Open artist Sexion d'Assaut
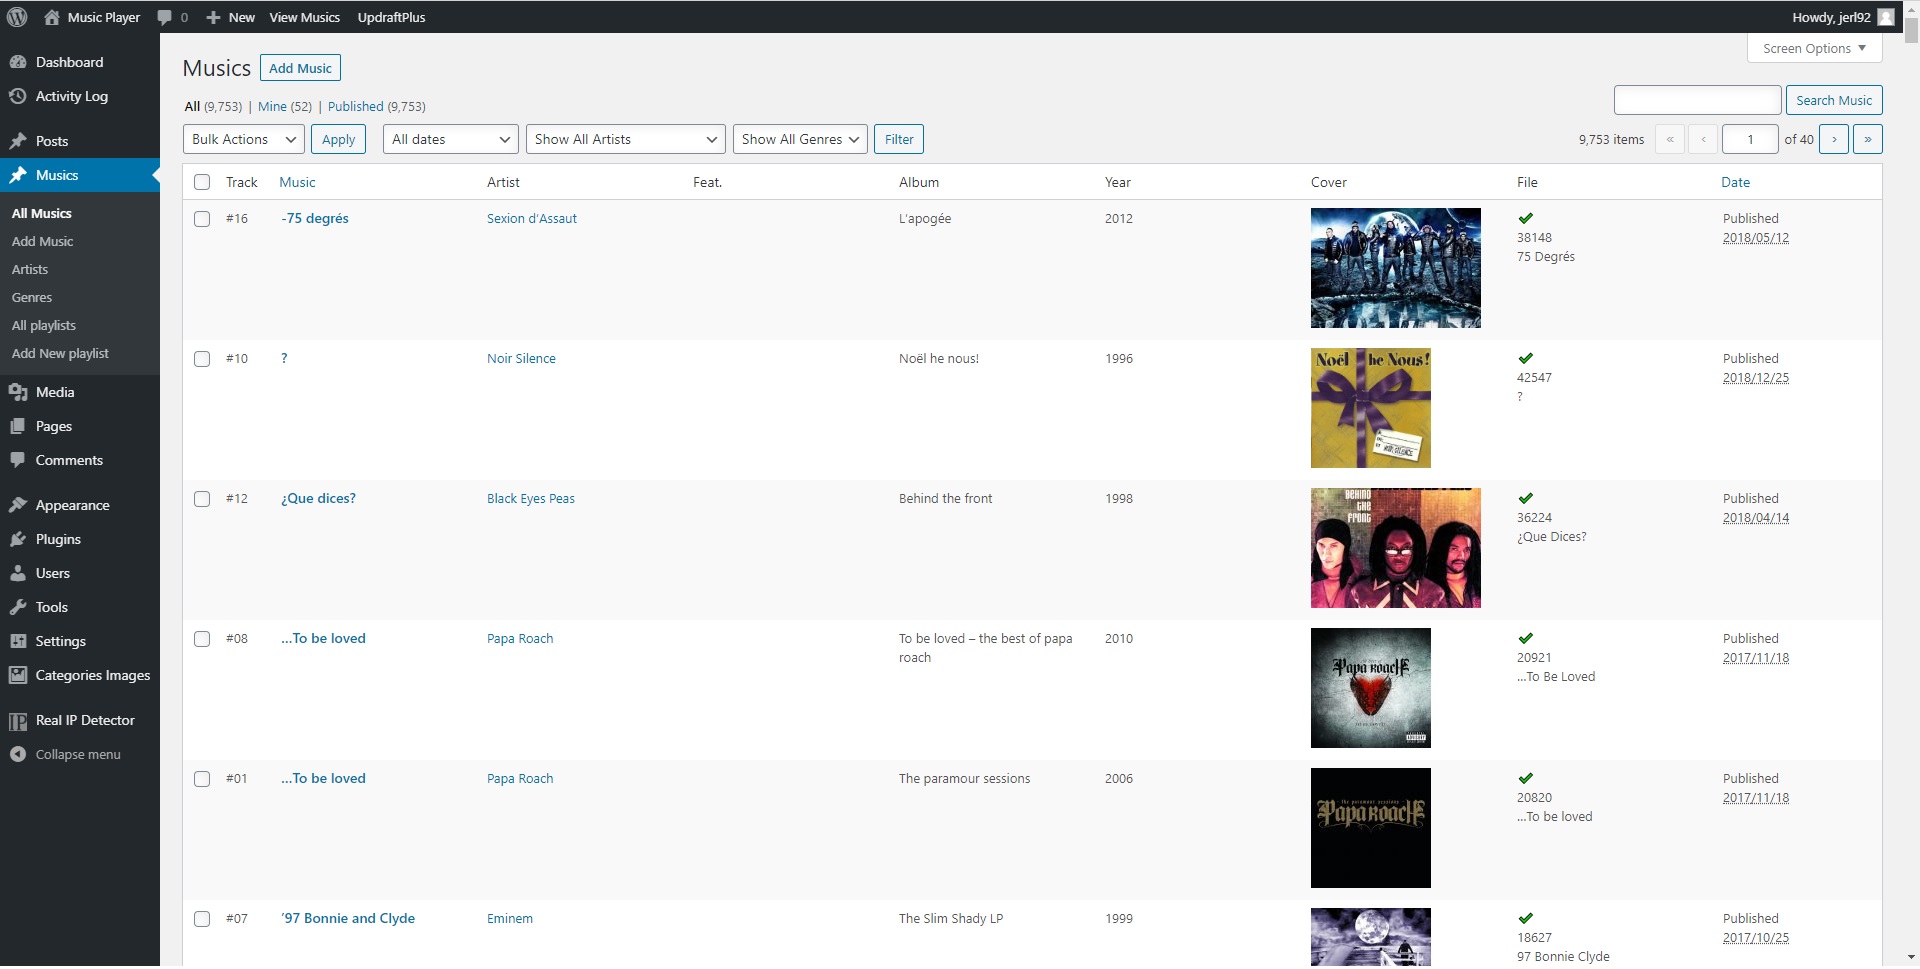The width and height of the screenshot is (1920, 969). click(x=532, y=218)
